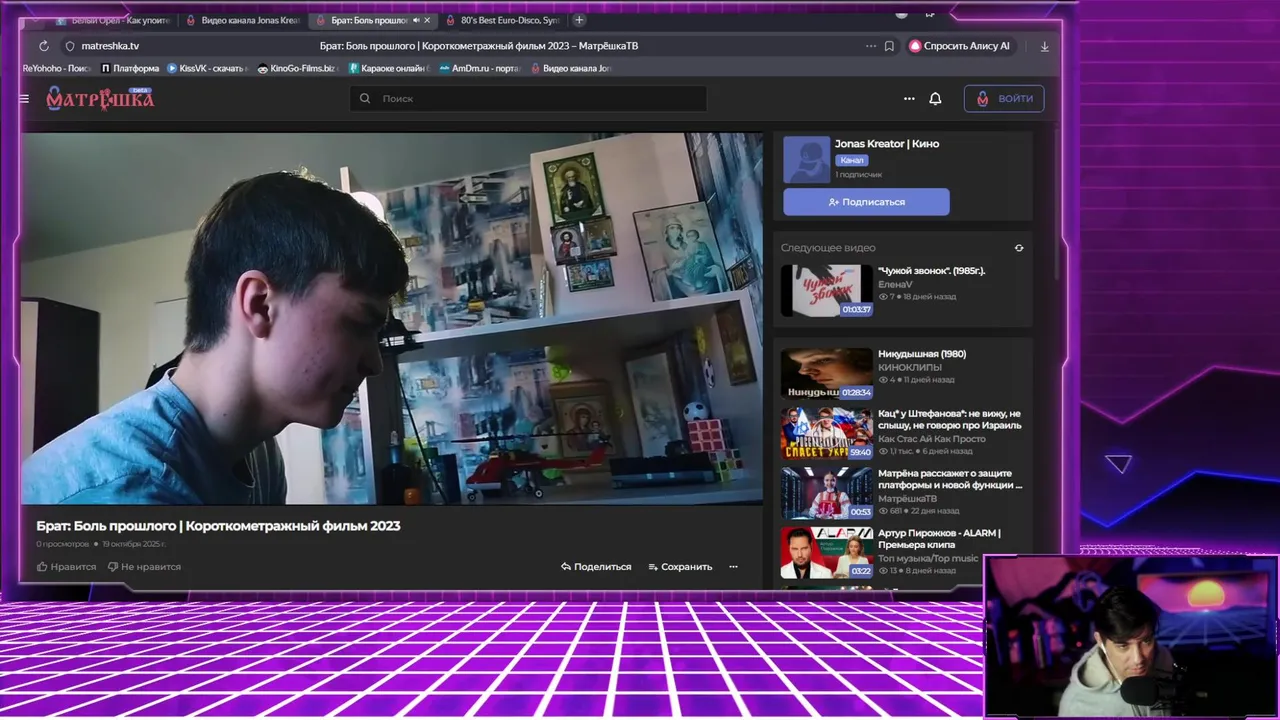Open the Видео канала Jon bookmark
The width and height of the screenshot is (1280, 720).
[x=571, y=68]
